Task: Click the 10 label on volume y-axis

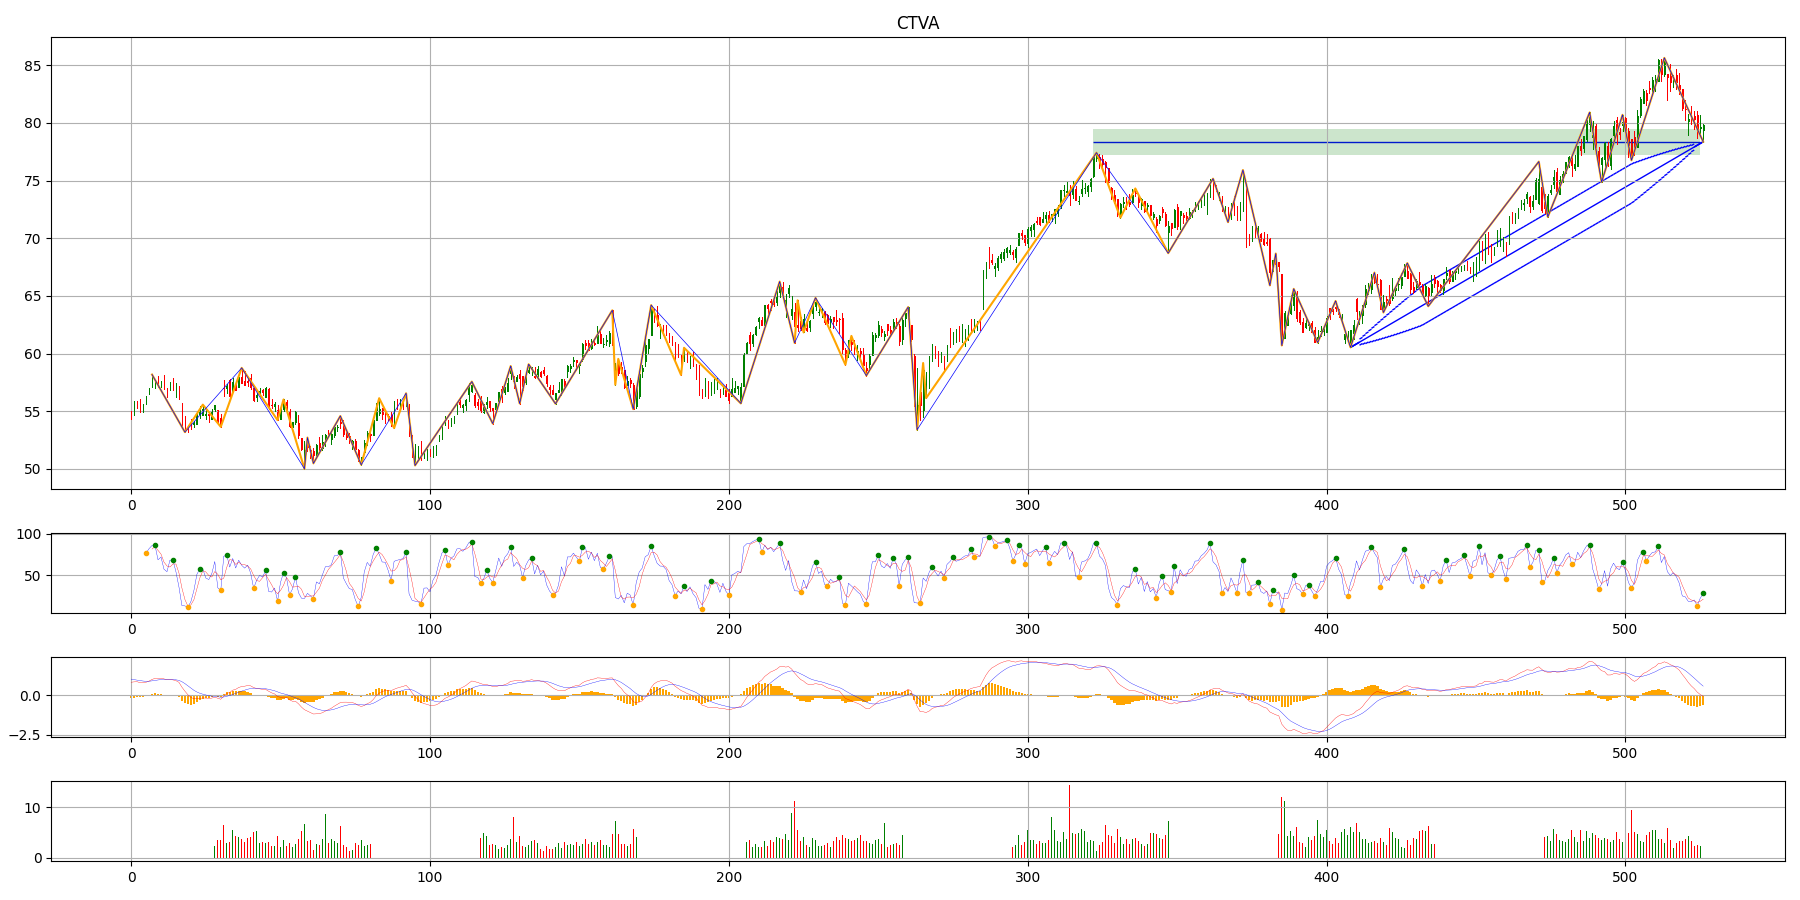Action: 30,808
